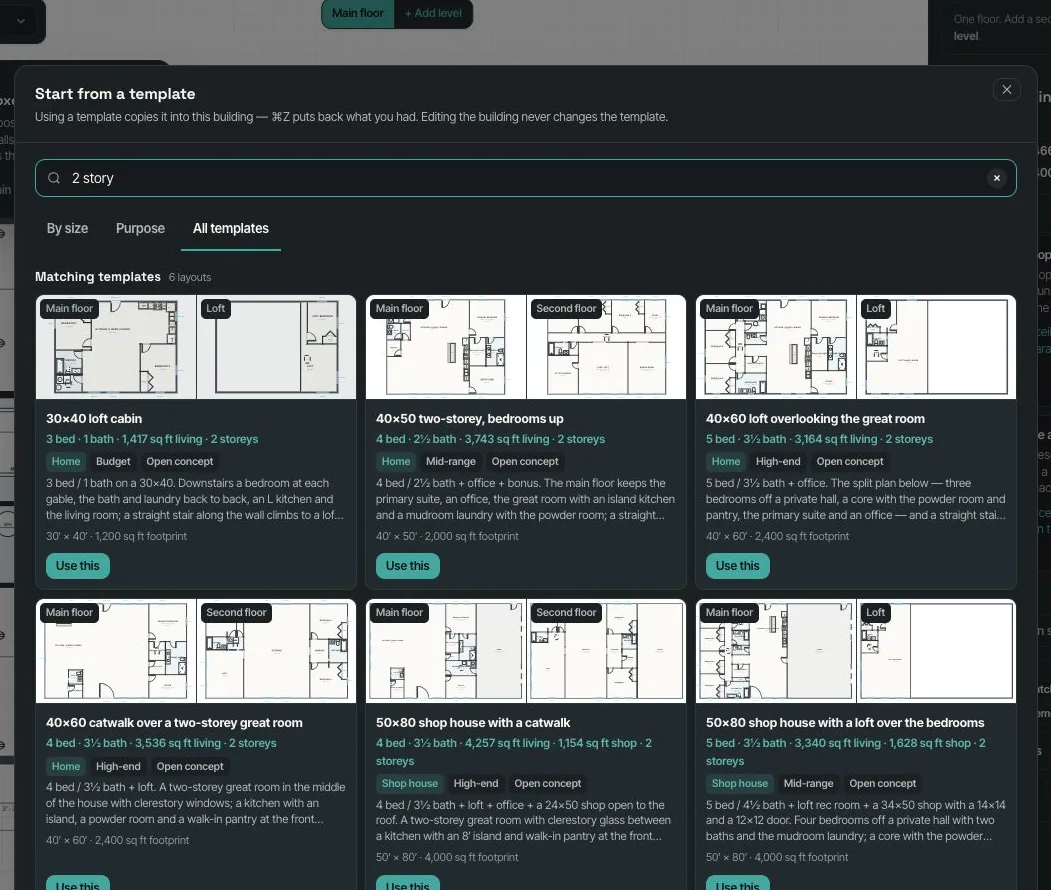The height and width of the screenshot is (890, 1051).
Task: Open the dropdown chevron at top left
Action: [21, 21]
